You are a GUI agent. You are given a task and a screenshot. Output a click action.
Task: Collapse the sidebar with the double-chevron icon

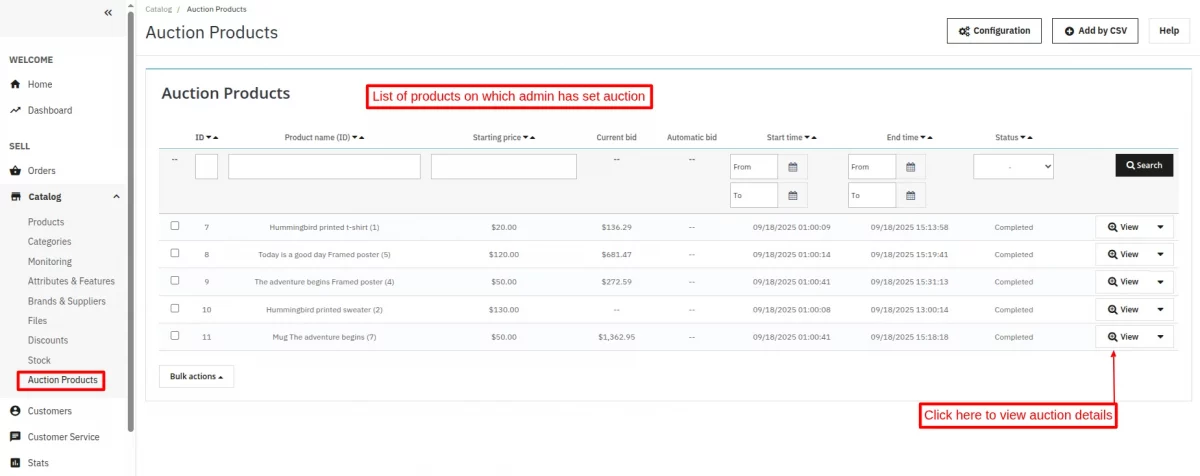coord(108,12)
